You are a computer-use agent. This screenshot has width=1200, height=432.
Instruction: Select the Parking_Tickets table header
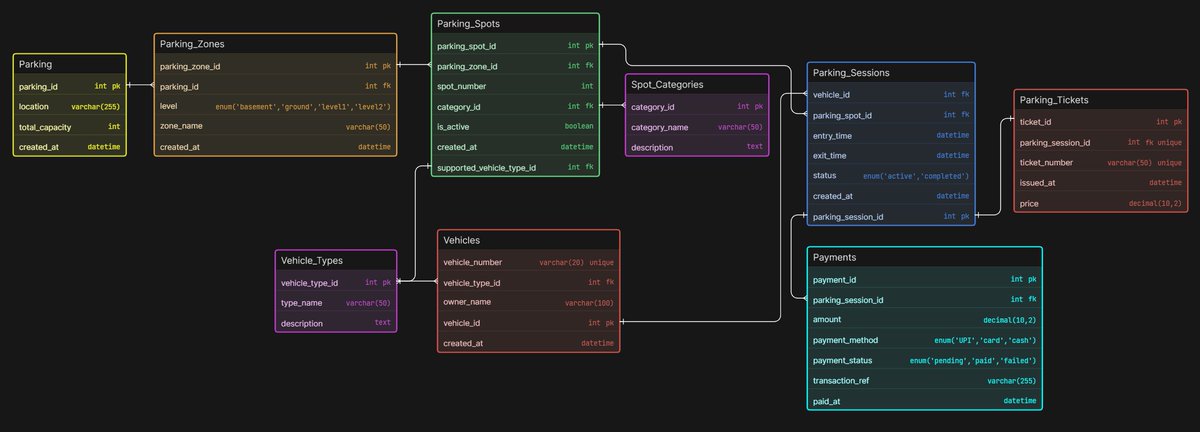point(1101,100)
